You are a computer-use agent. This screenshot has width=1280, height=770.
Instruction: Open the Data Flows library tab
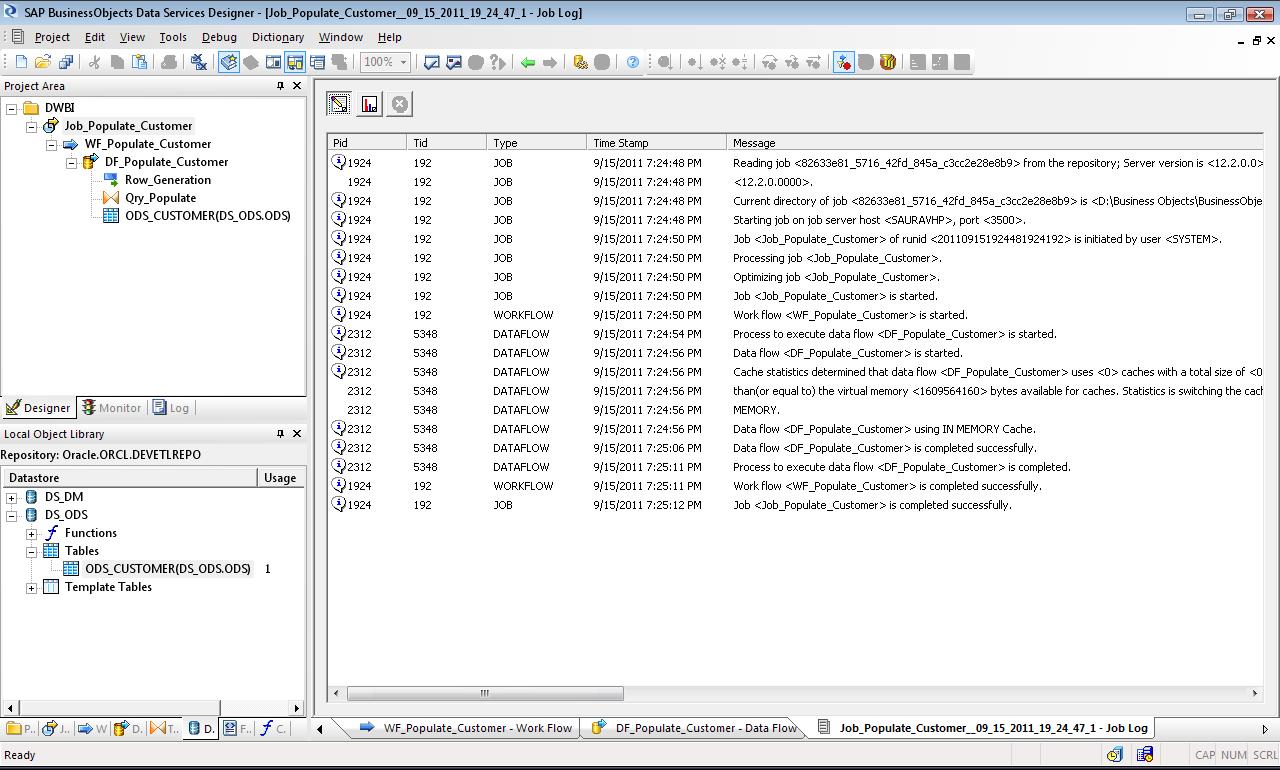point(128,729)
